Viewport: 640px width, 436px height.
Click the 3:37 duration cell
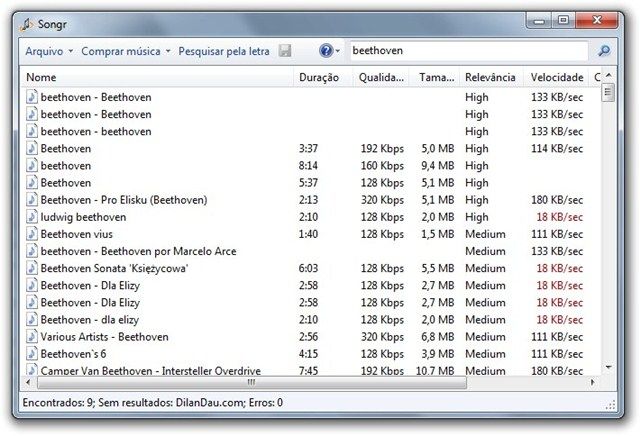308,149
